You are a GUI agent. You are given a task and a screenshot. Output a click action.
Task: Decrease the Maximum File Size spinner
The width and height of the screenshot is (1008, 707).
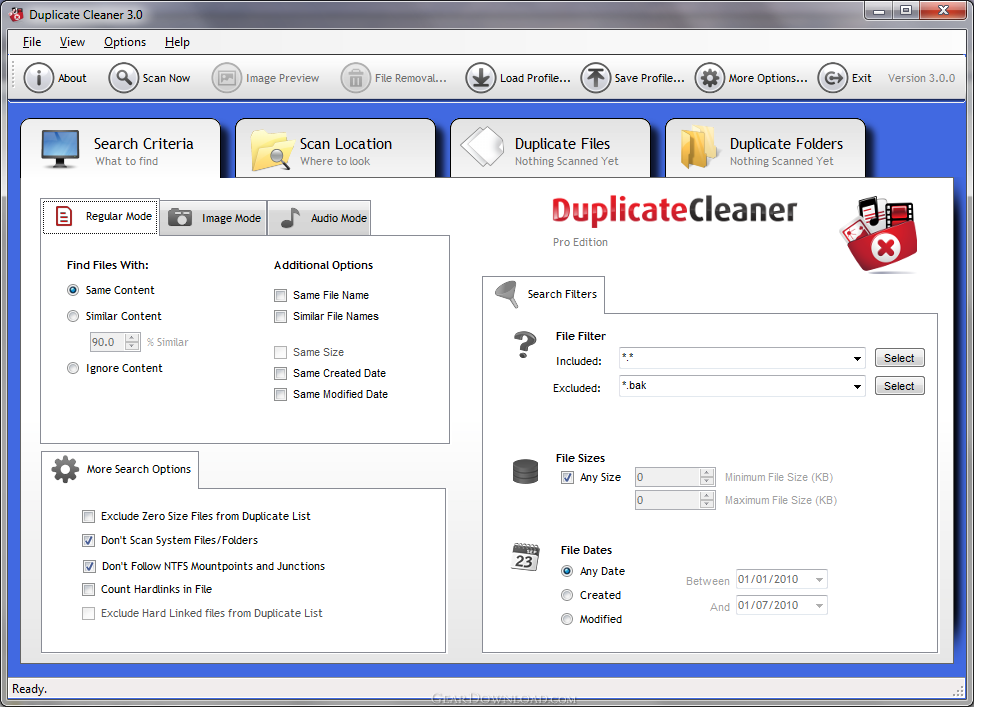[706, 504]
